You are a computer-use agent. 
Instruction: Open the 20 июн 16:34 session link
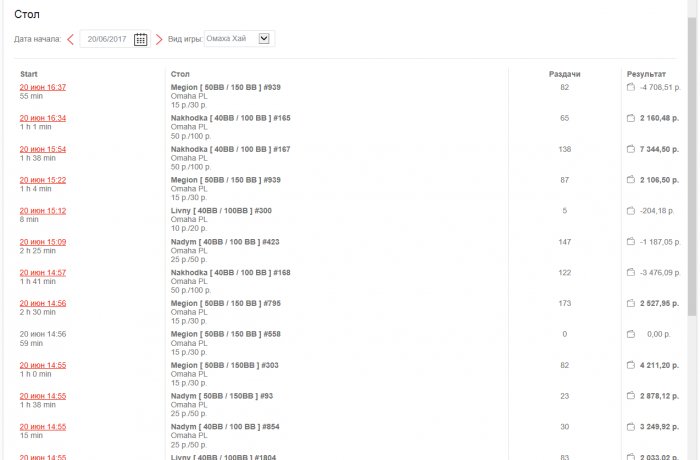43,118
